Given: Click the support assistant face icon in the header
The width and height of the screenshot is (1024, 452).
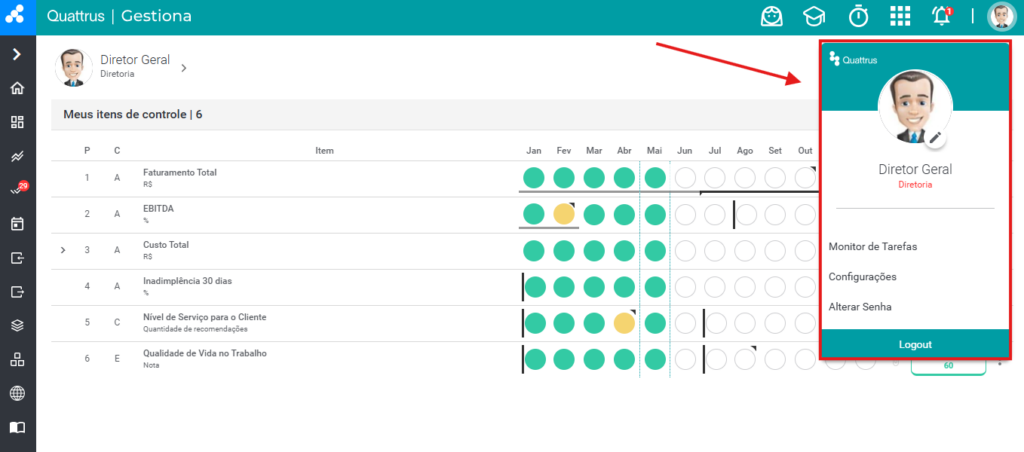Looking at the screenshot, I should [772, 16].
